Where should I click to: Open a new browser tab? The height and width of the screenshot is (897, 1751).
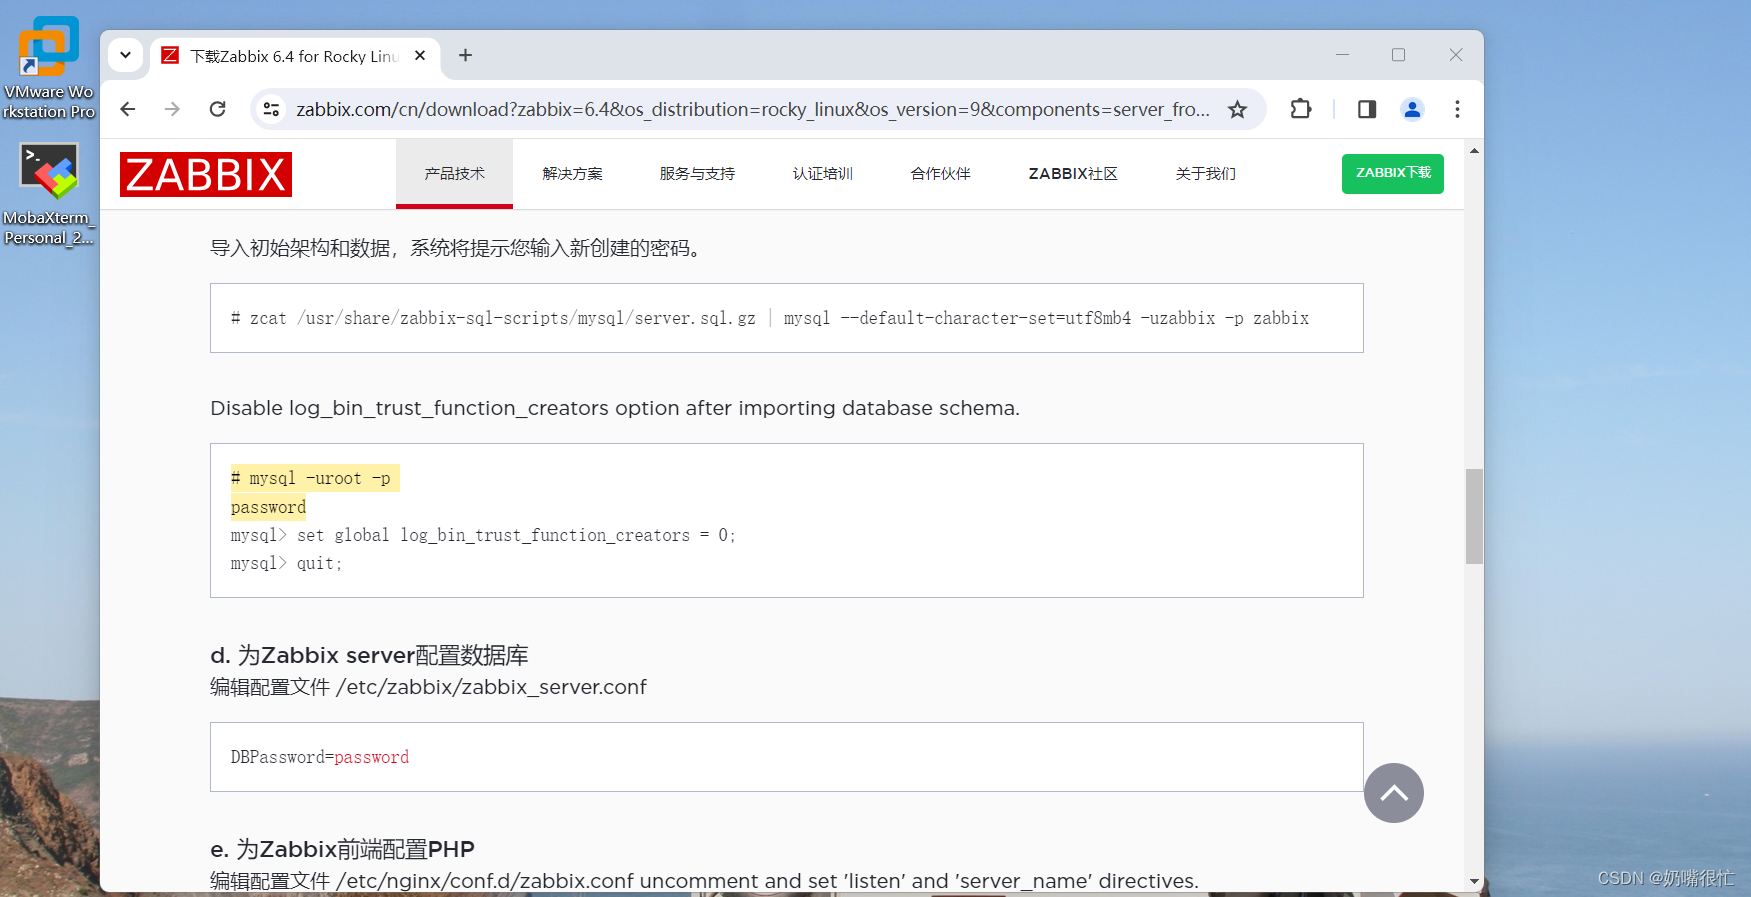click(x=465, y=55)
